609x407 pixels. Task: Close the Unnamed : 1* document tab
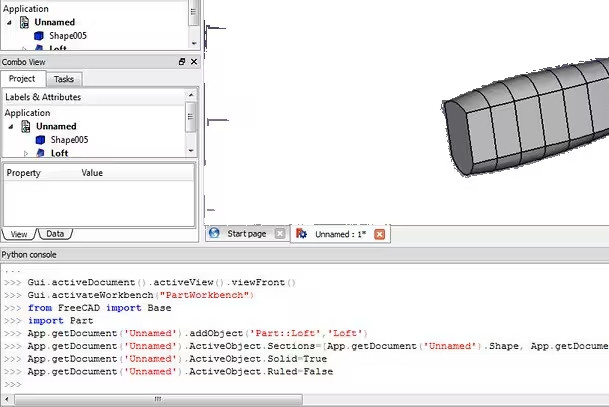[379, 234]
